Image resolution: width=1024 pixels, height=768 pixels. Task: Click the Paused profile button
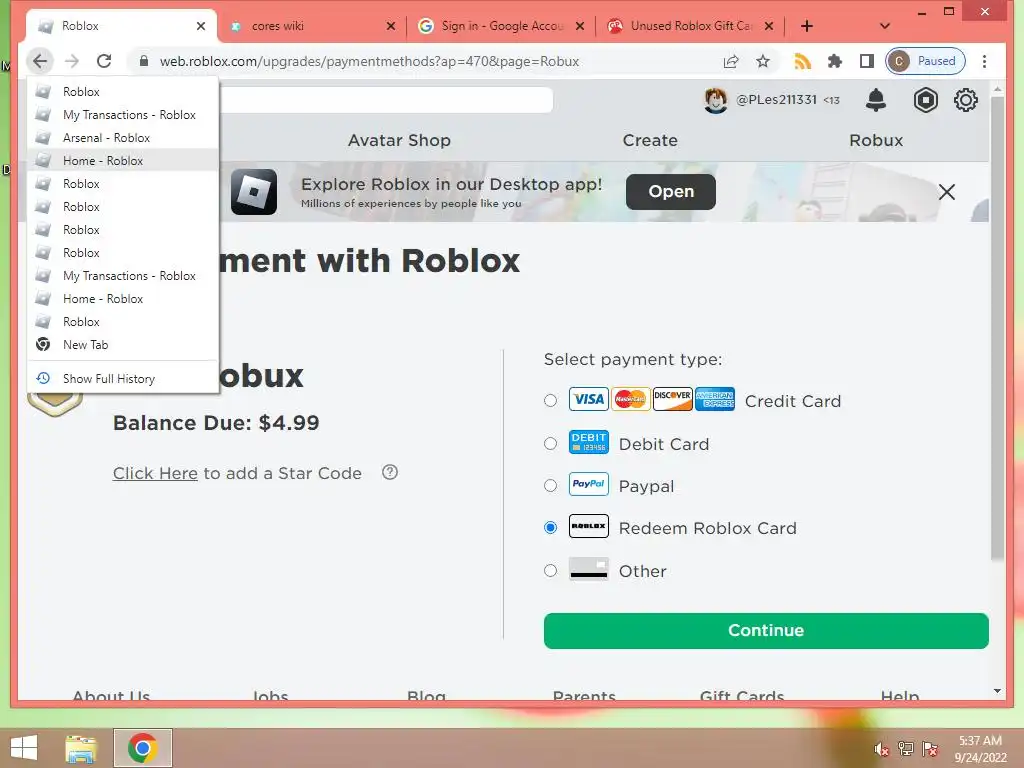[x=925, y=61]
